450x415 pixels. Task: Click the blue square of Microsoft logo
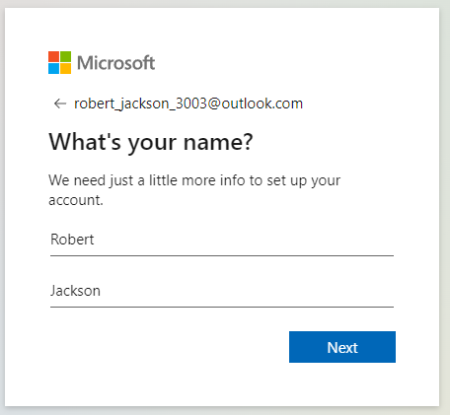[x=54, y=68]
